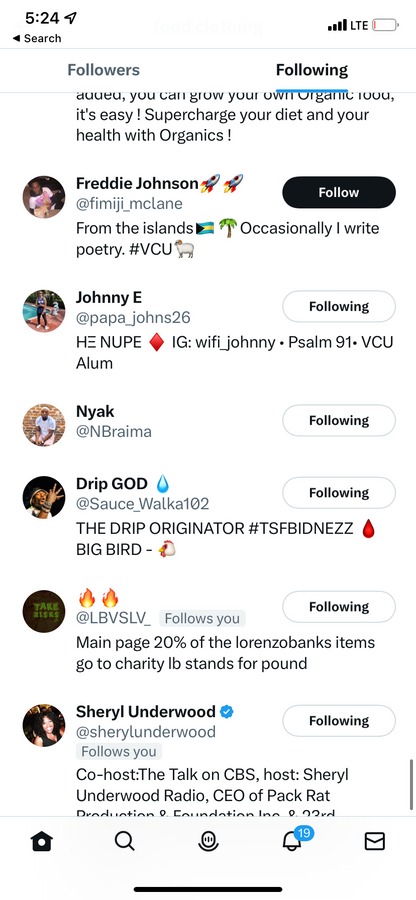Open the Messages envelope icon
The image size is (416, 900).
375,841
